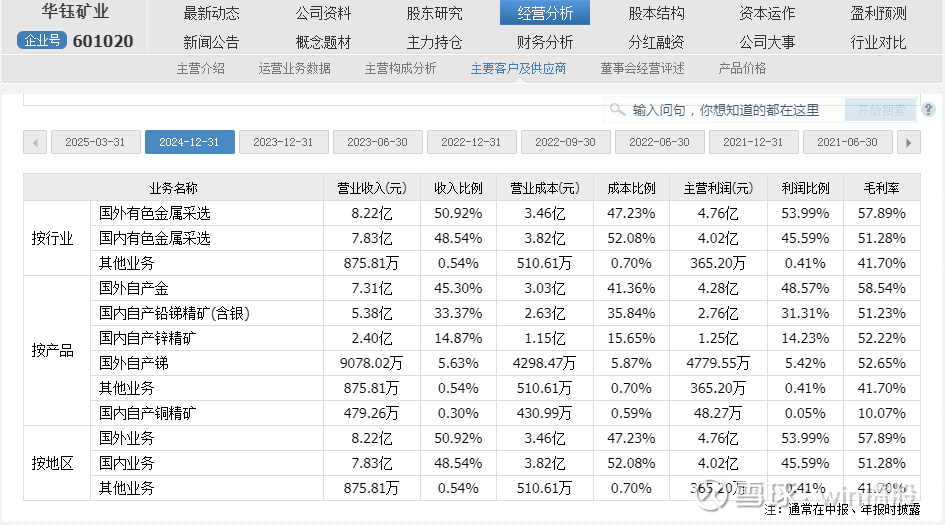Select the 2025-03-31 report date

95,142
